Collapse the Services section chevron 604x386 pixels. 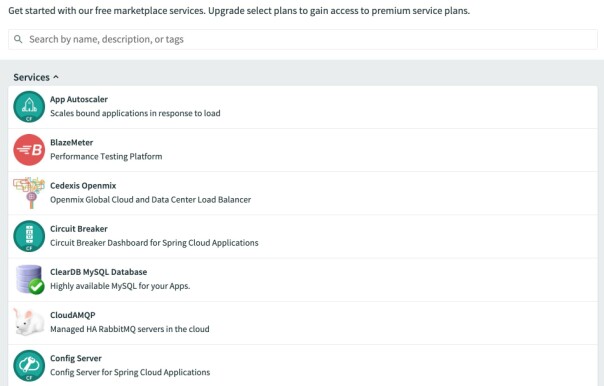56,77
